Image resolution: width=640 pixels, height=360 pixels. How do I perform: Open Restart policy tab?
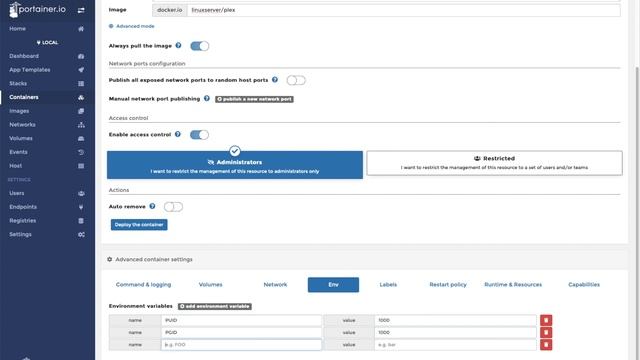[x=448, y=284]
